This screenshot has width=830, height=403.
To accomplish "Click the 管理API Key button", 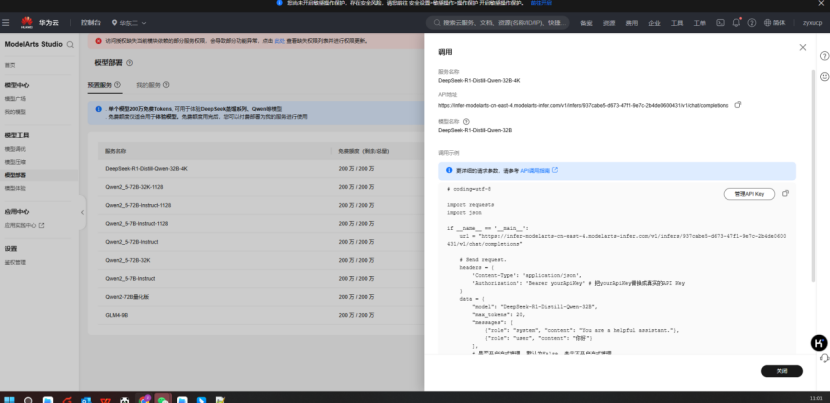I will (749, 194).
